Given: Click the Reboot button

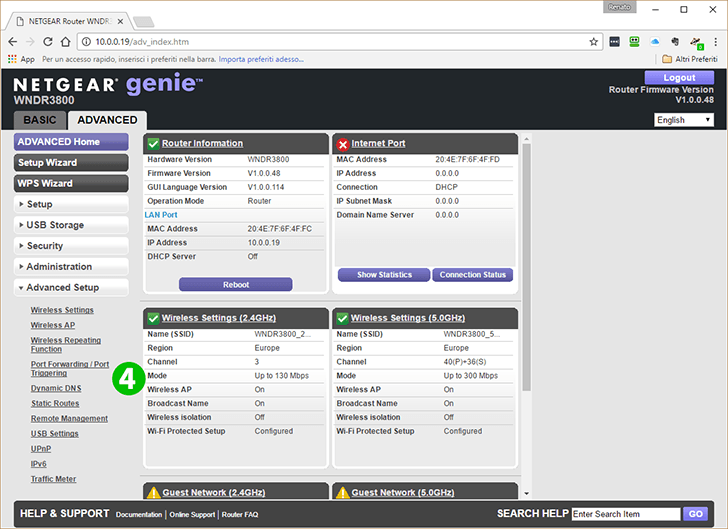Looking at the screenshot, I should [236, 285].
